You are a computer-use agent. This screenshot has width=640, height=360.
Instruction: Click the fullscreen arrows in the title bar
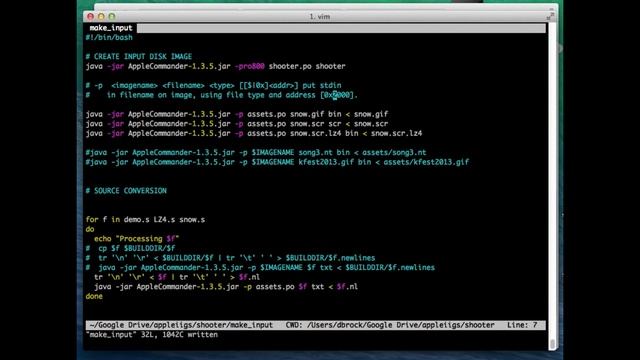551,16
